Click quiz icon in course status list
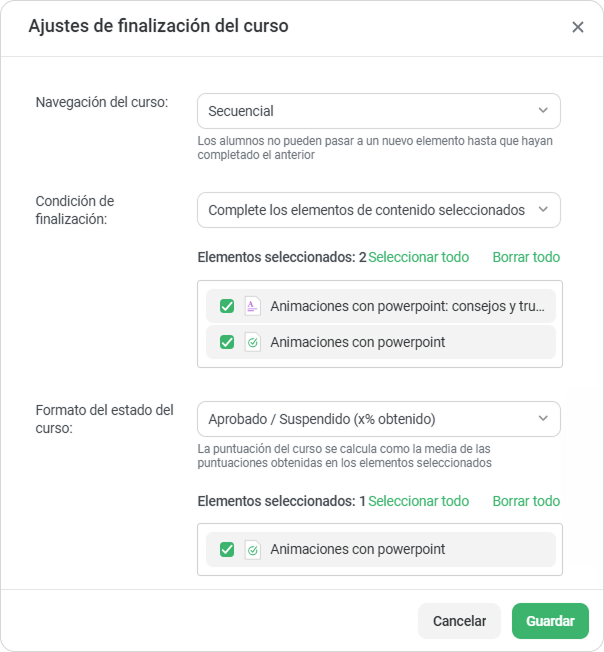 pos(252,550)
